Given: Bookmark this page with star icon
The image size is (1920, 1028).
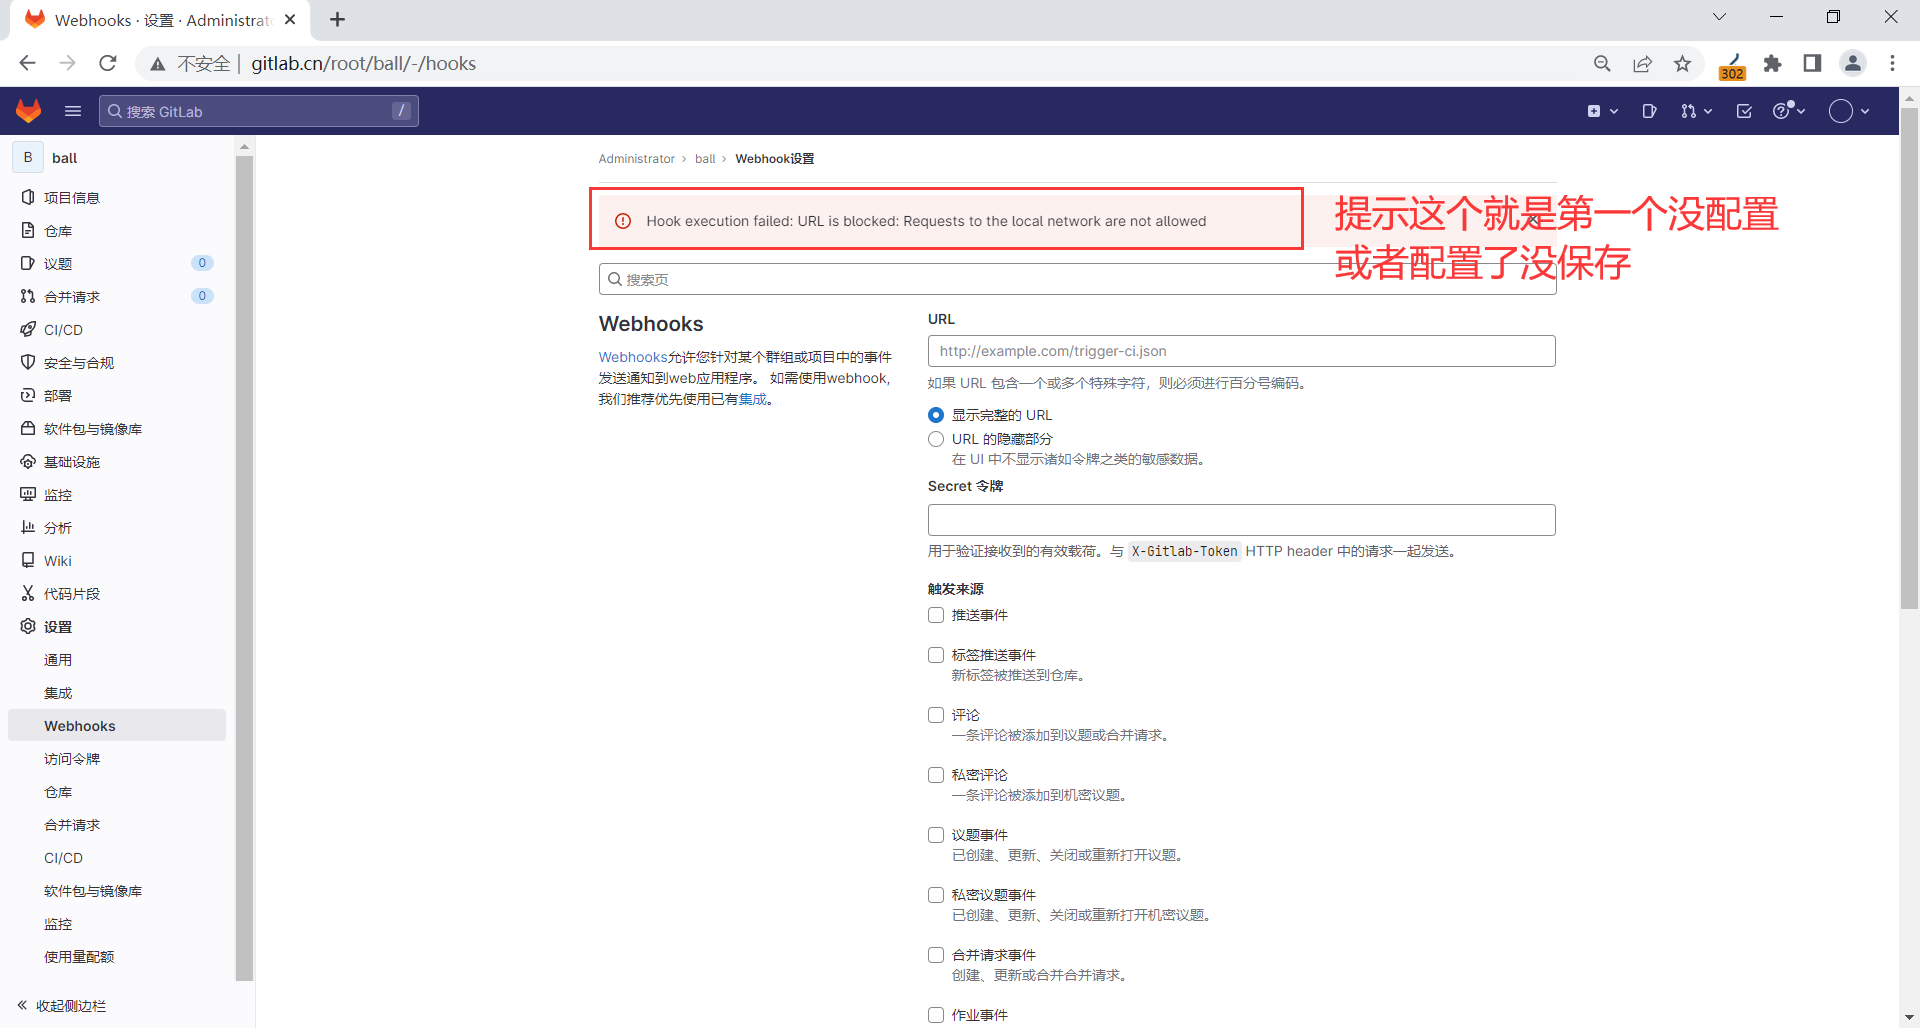Looking at the screenshot, I should [x=1683, y=63].
